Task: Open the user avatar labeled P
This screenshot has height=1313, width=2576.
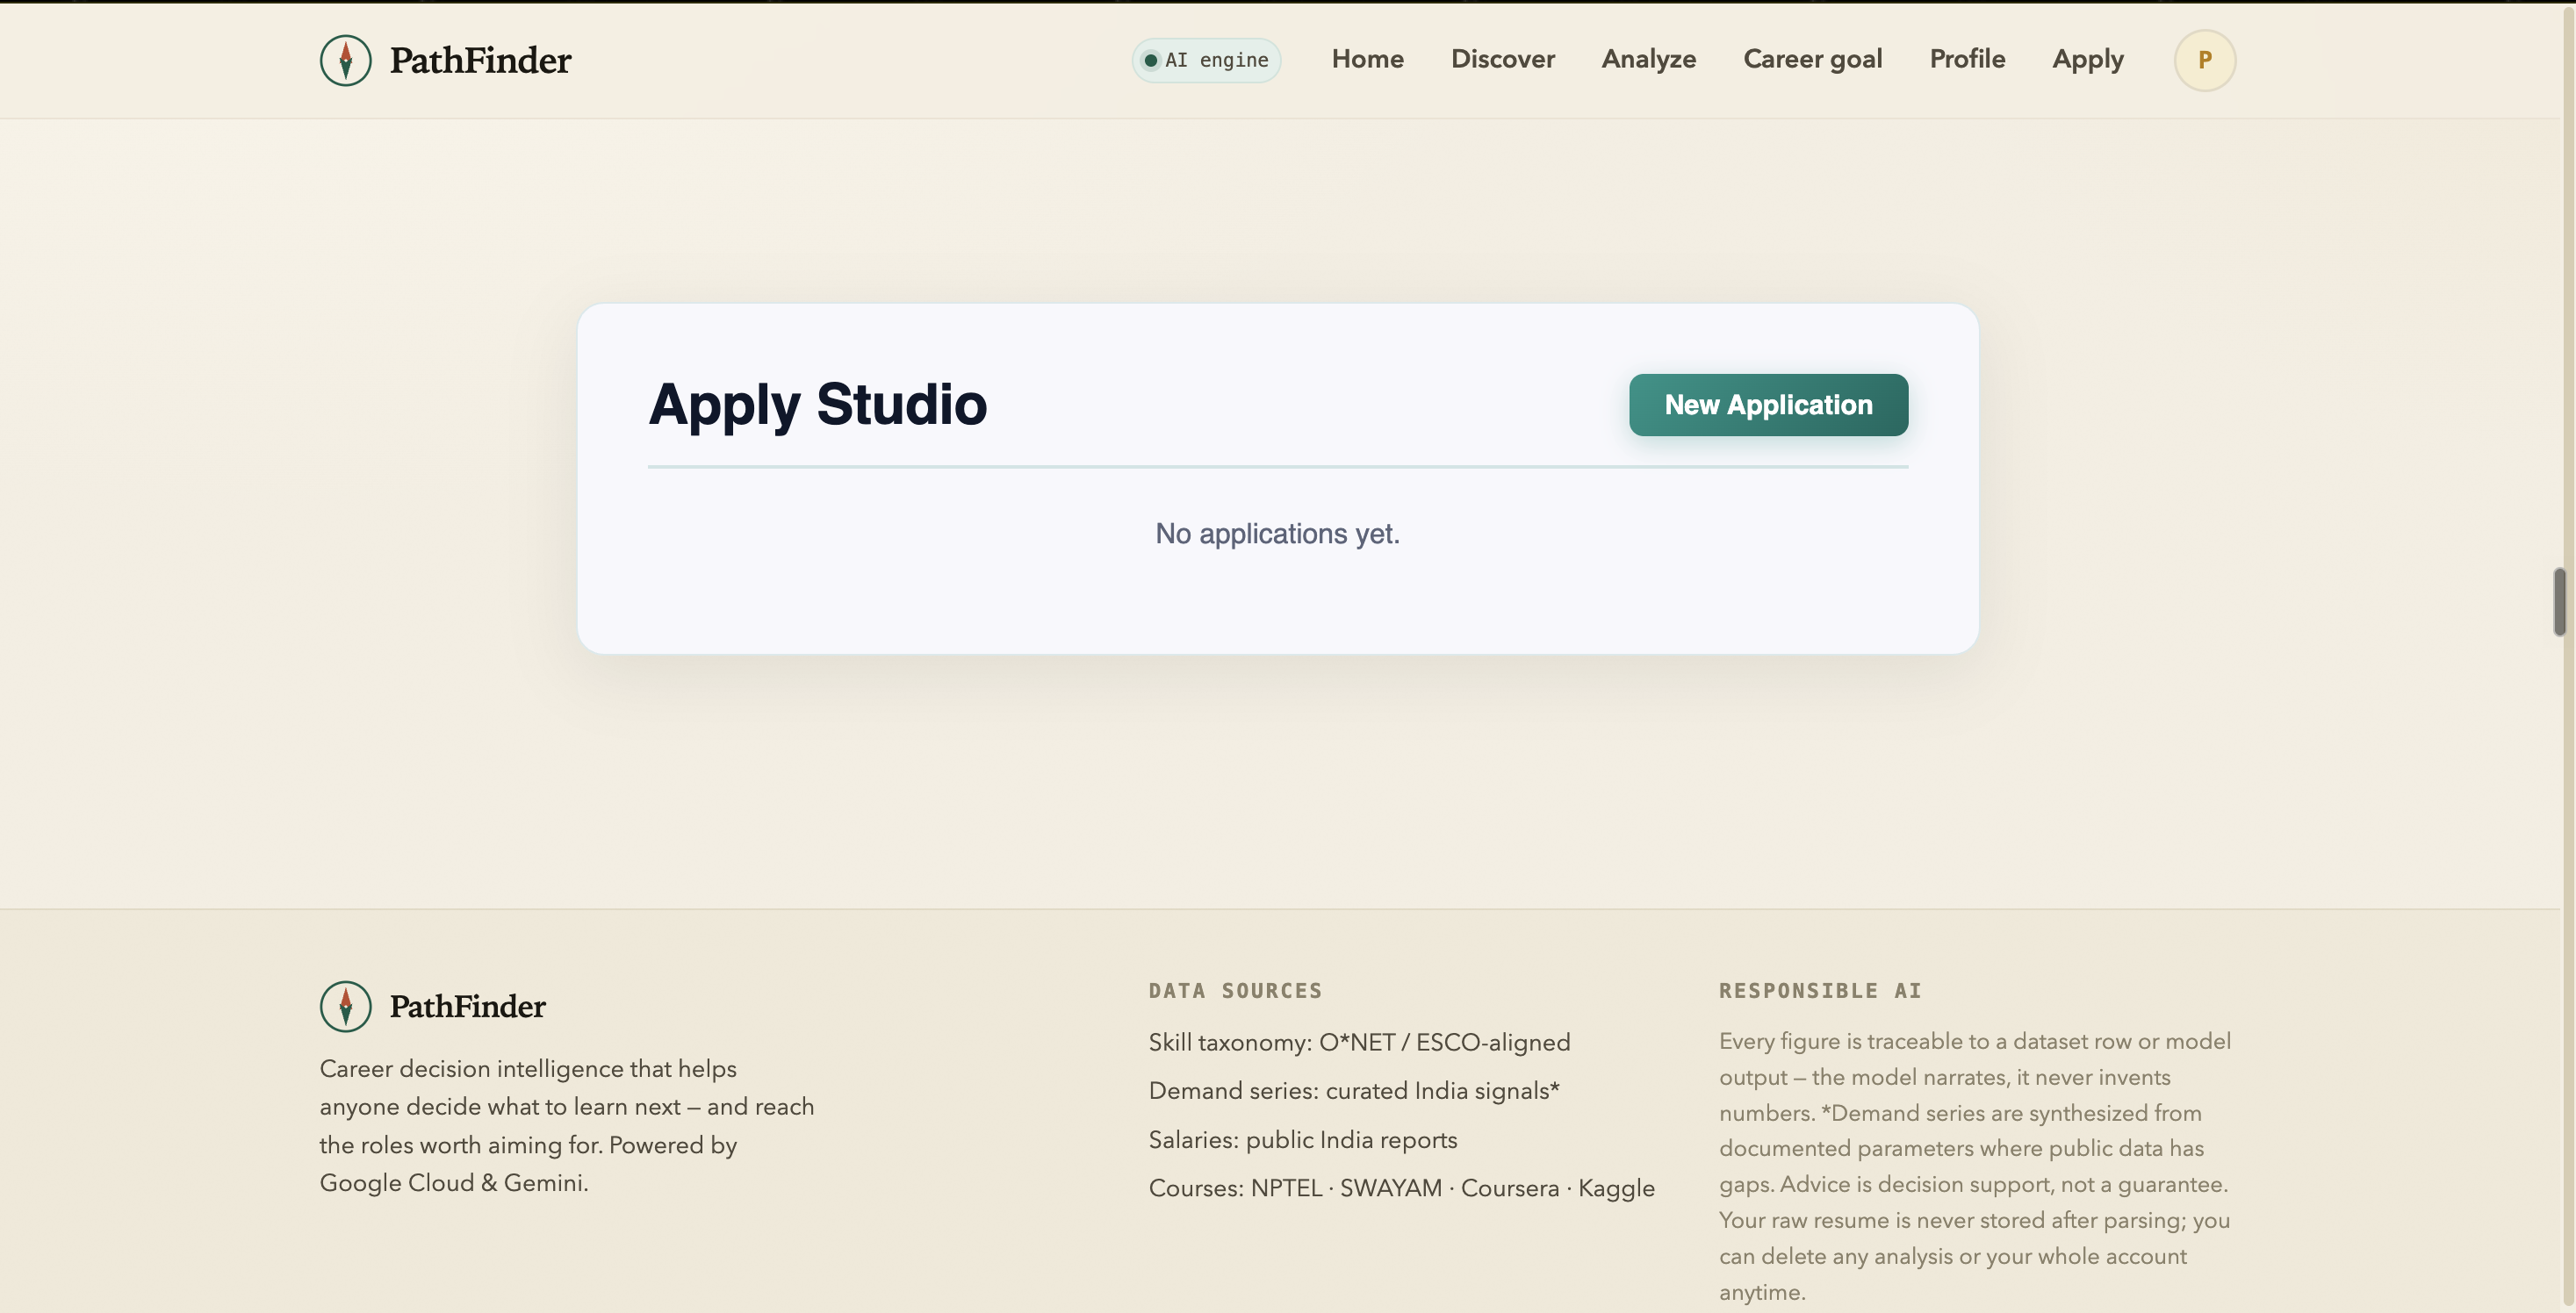Action: click(x=2204, y=60)
